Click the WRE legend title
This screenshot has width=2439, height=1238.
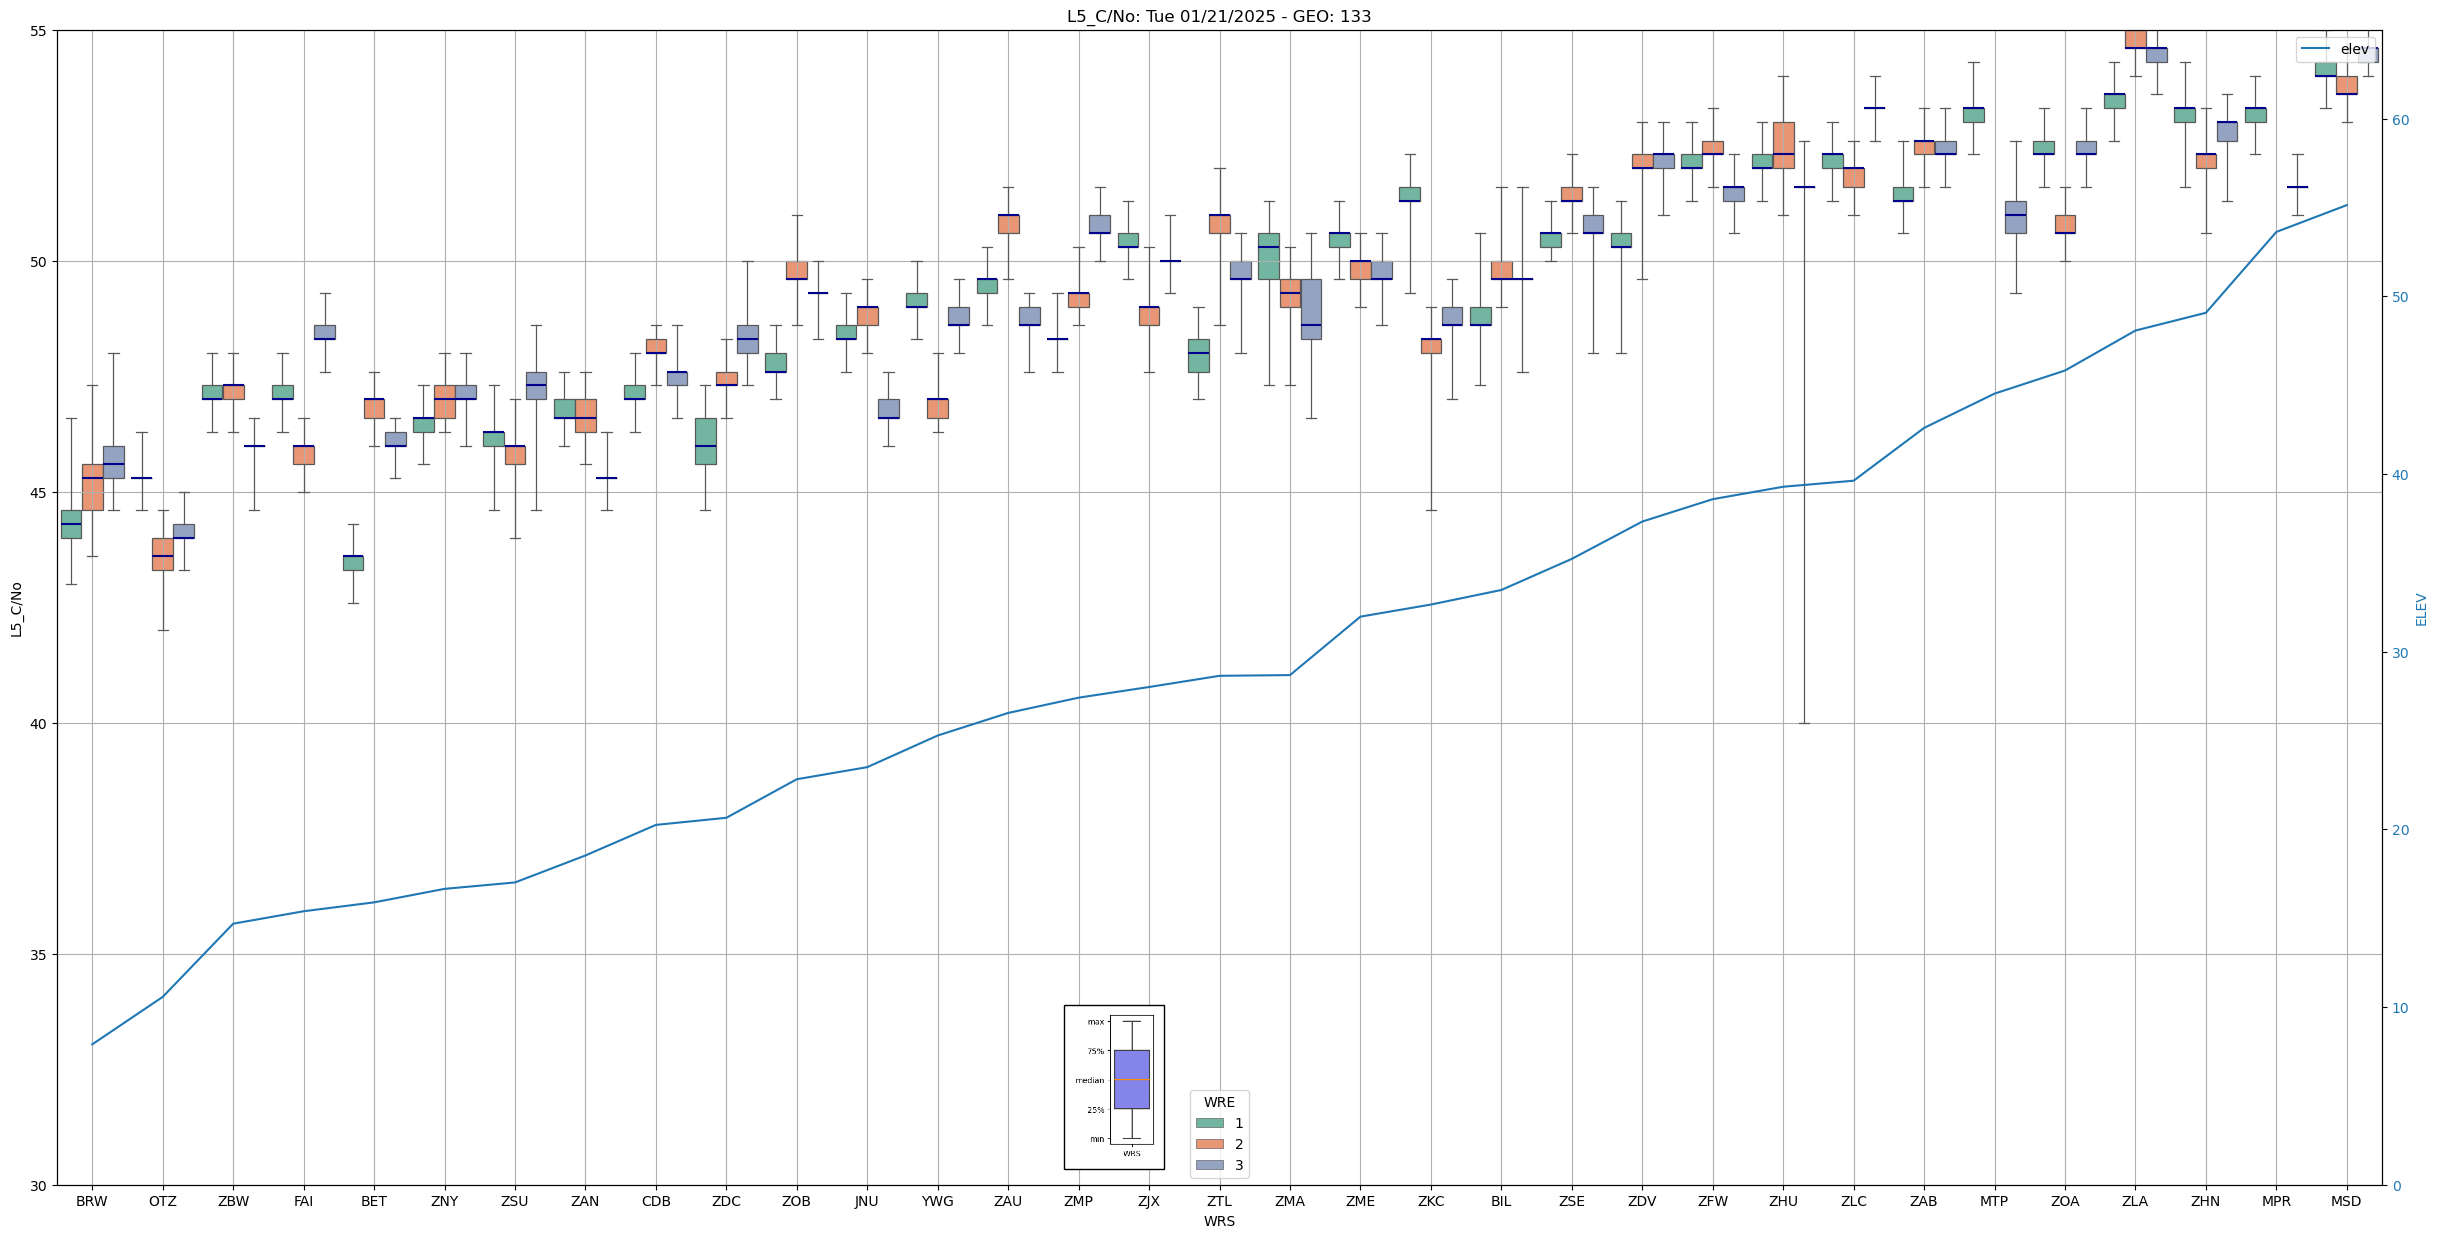tap(1219, 1102)
